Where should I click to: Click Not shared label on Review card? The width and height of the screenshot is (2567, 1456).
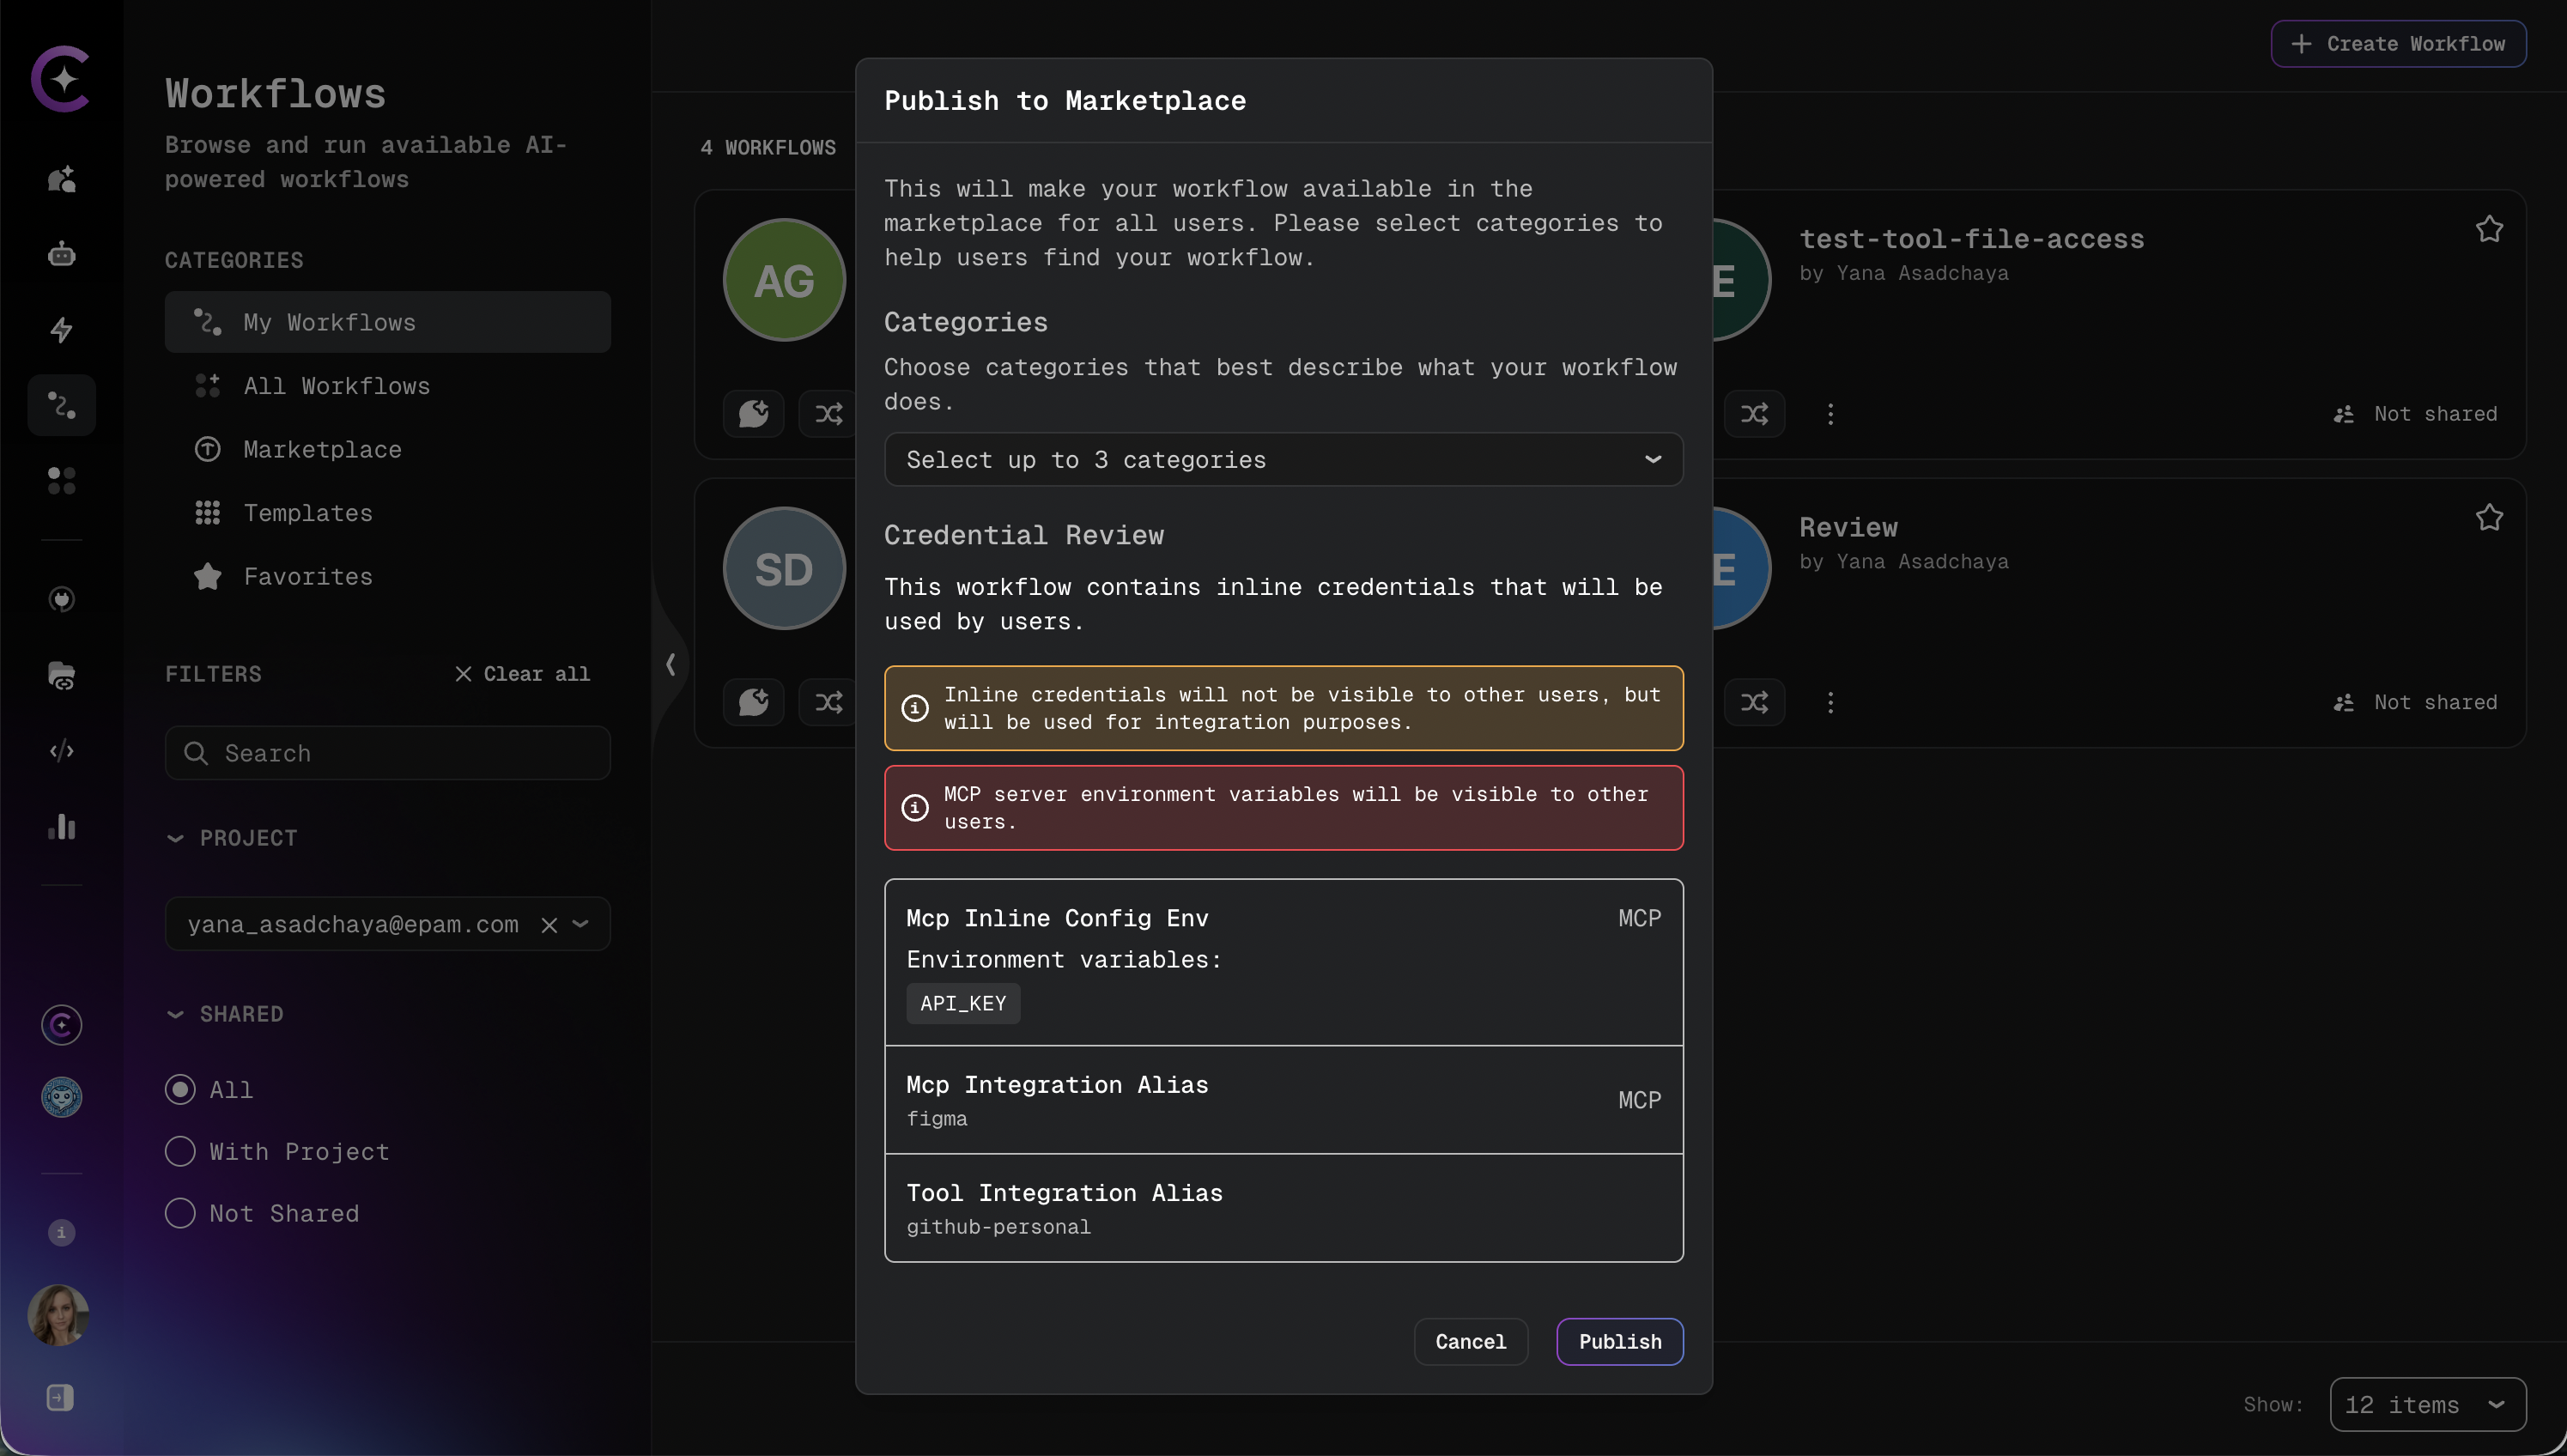point(2435,702)
